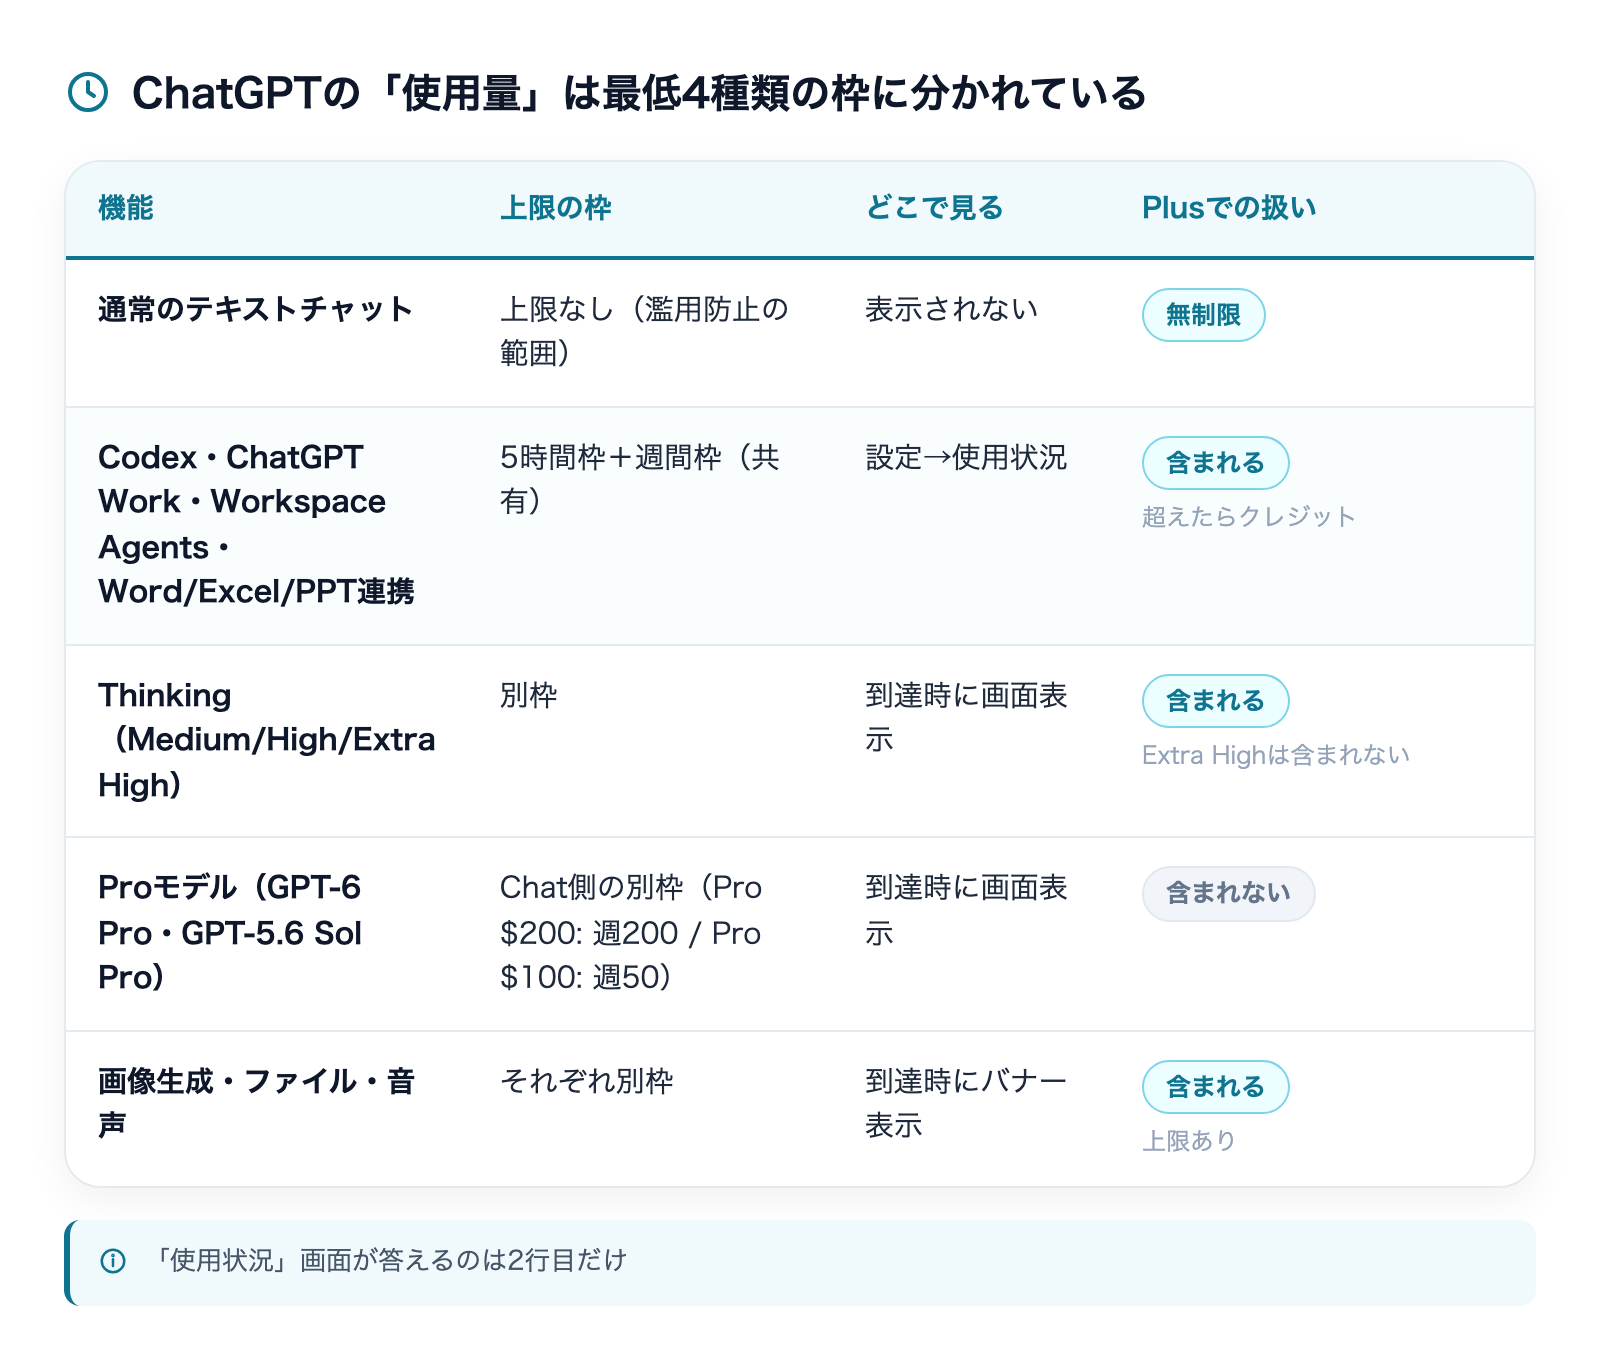Click the 通常のテキストチャット row label
This screenshot has height=1370, width=1600.
point(255,309)
